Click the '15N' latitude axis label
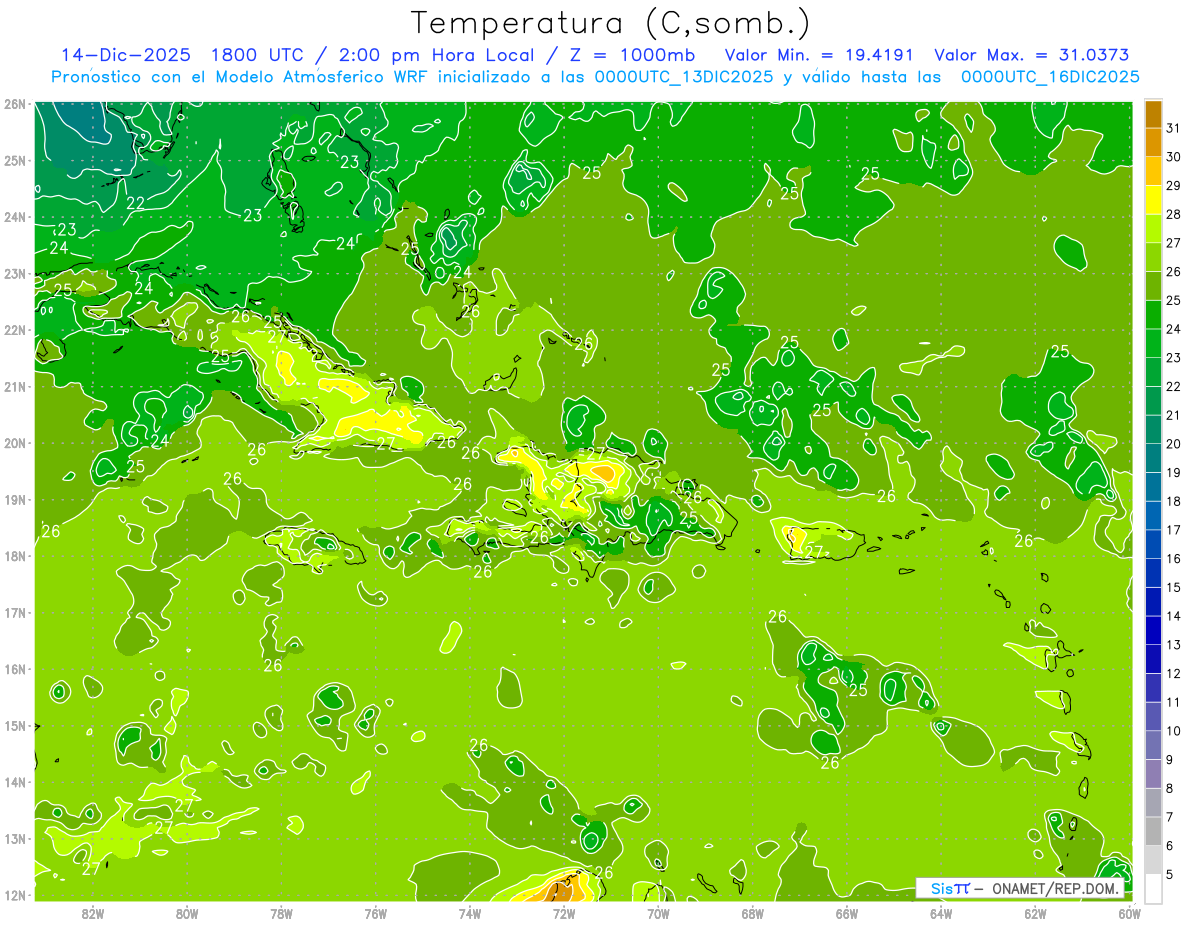The image size is (1200, 927). (x=14, y=725)
